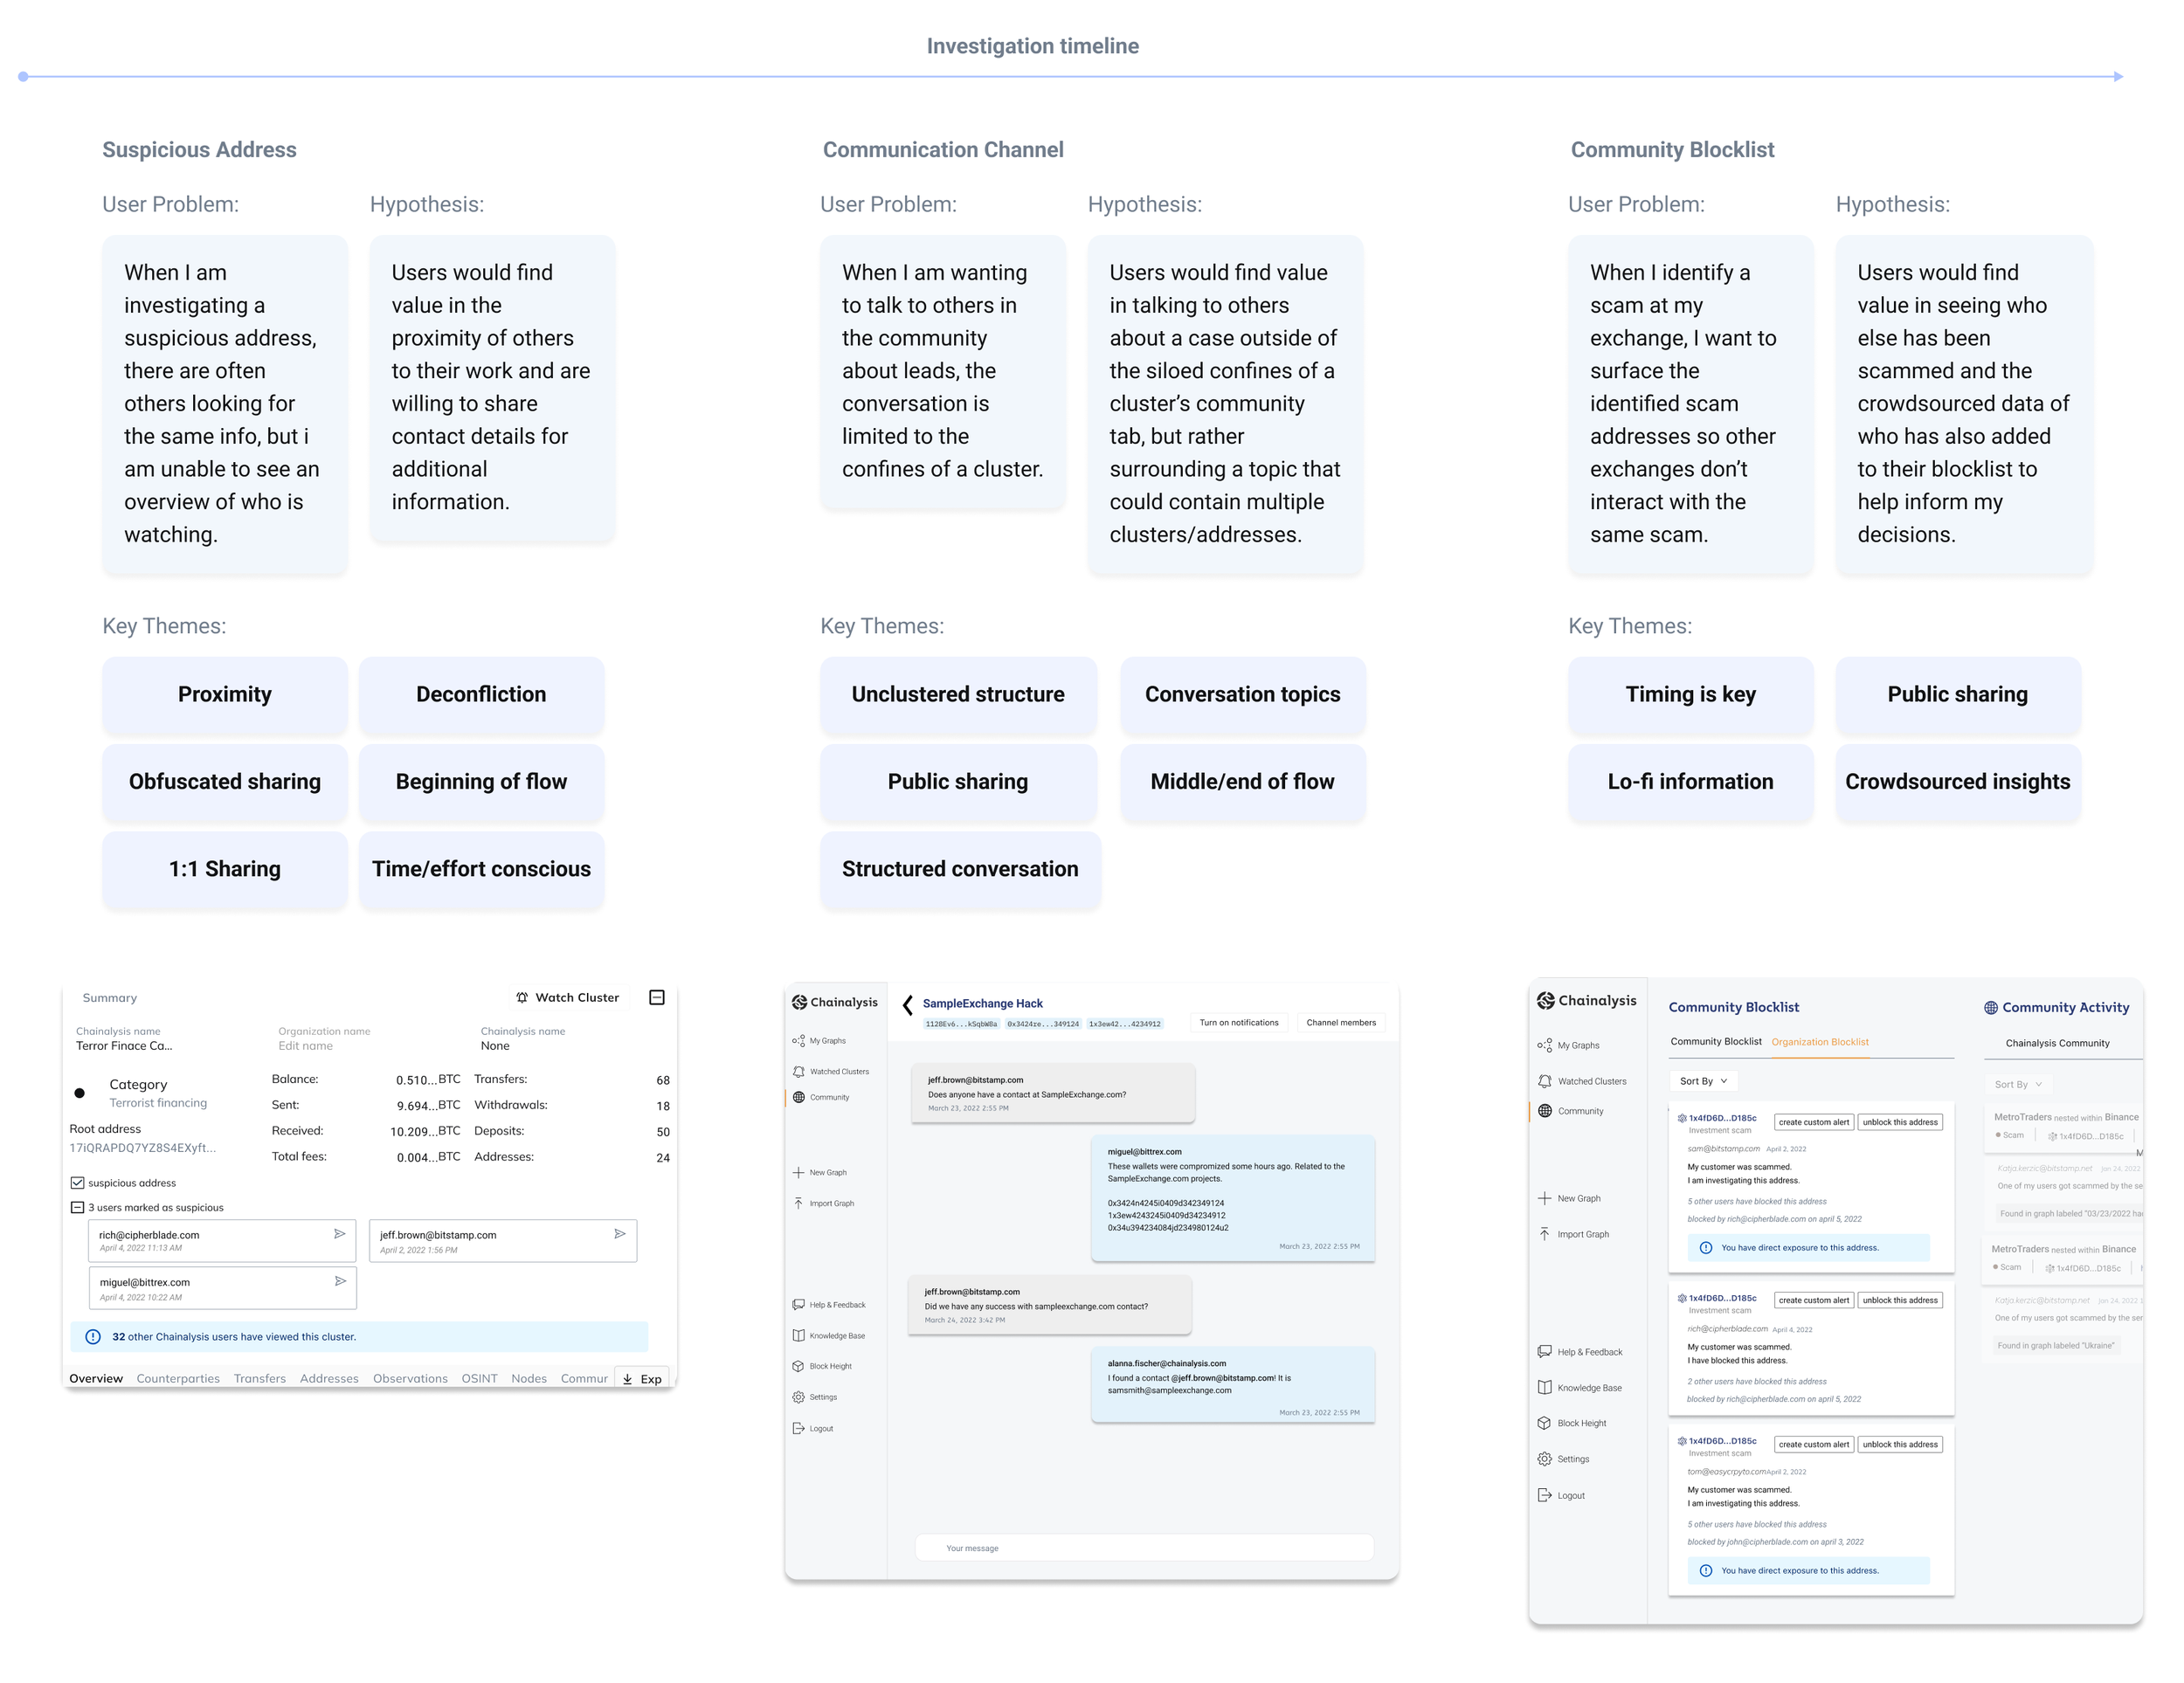Uncheck the suspicious address checkbox
This screenshot has height=1683, width=2184.
77,1183
